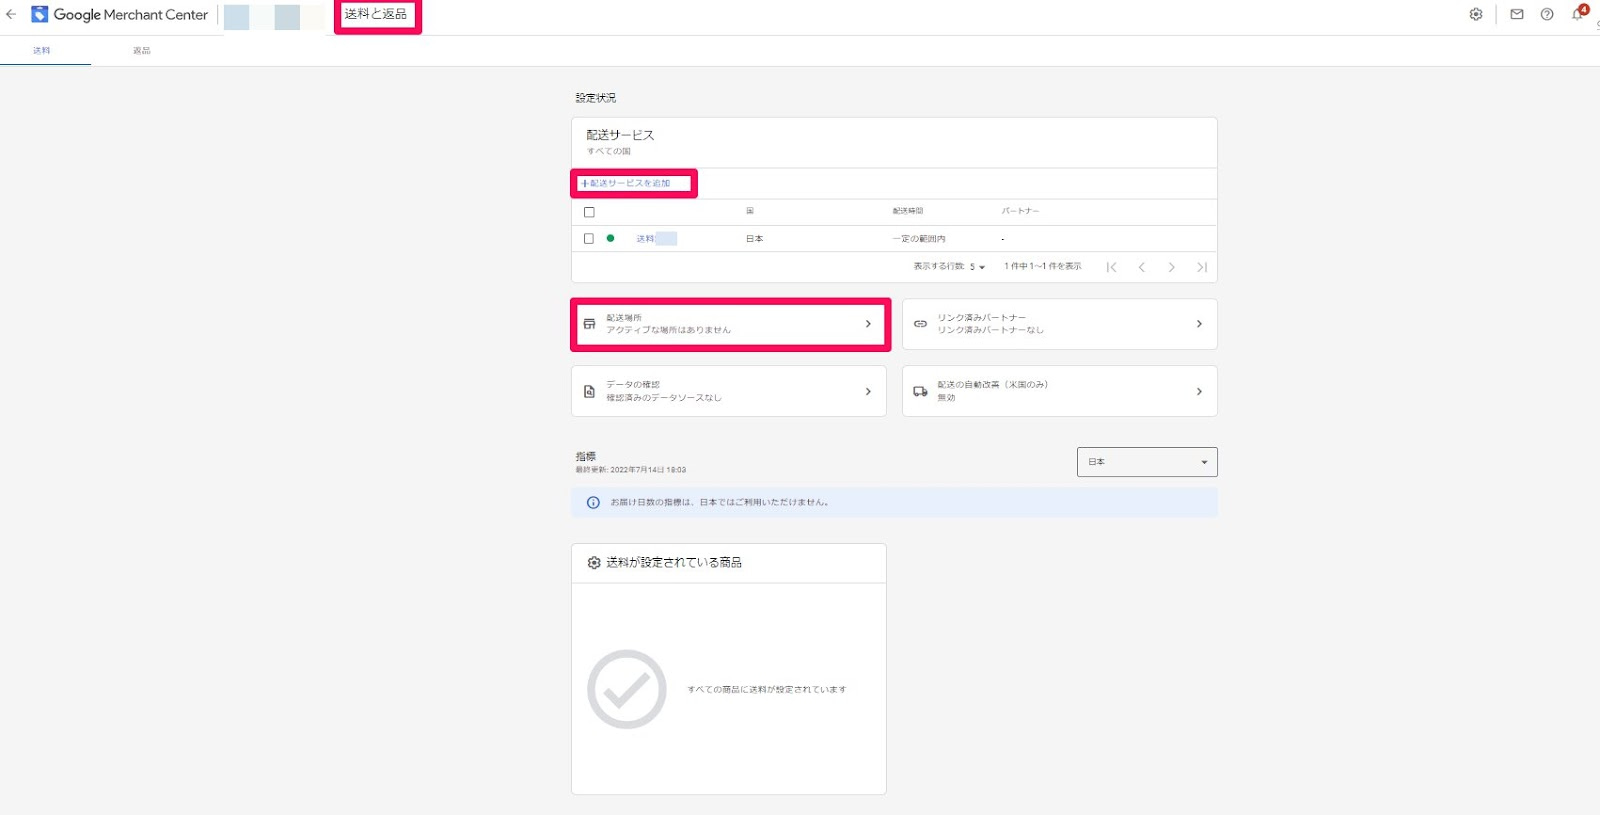Viewport: 1600px width, 815px height.
Task: Jump to first page of table
Action: (x=1111, y=267)
